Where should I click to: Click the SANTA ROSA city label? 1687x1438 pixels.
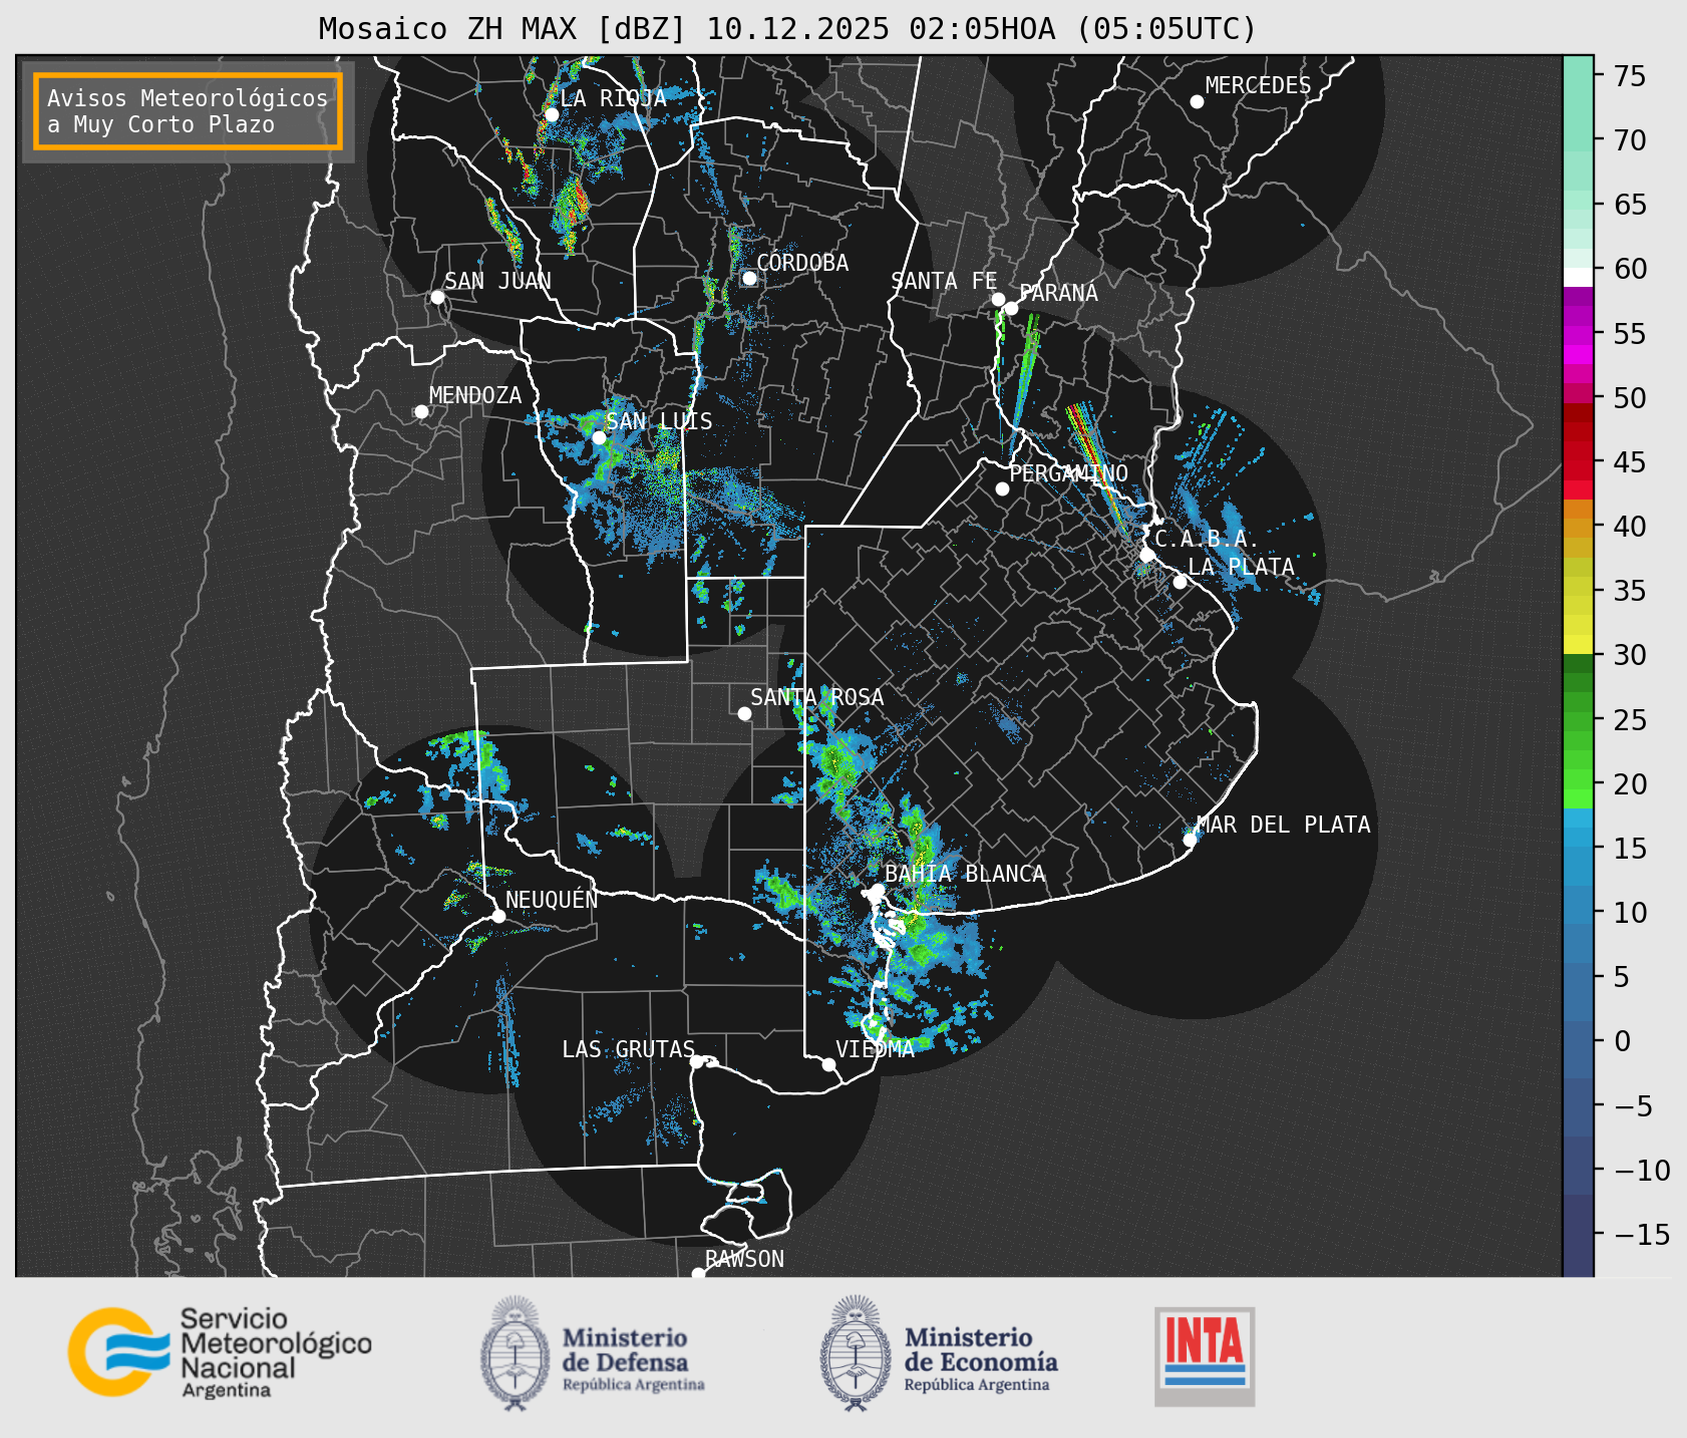[818, 697]
